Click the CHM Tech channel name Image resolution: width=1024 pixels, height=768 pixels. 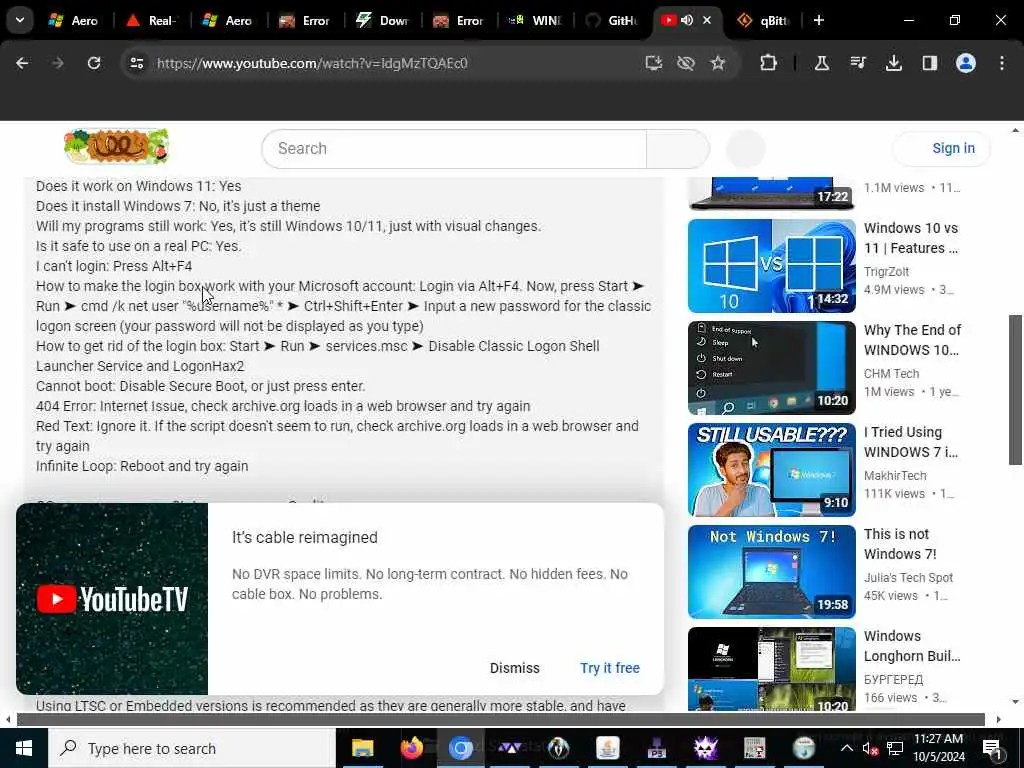coord(891,374)
